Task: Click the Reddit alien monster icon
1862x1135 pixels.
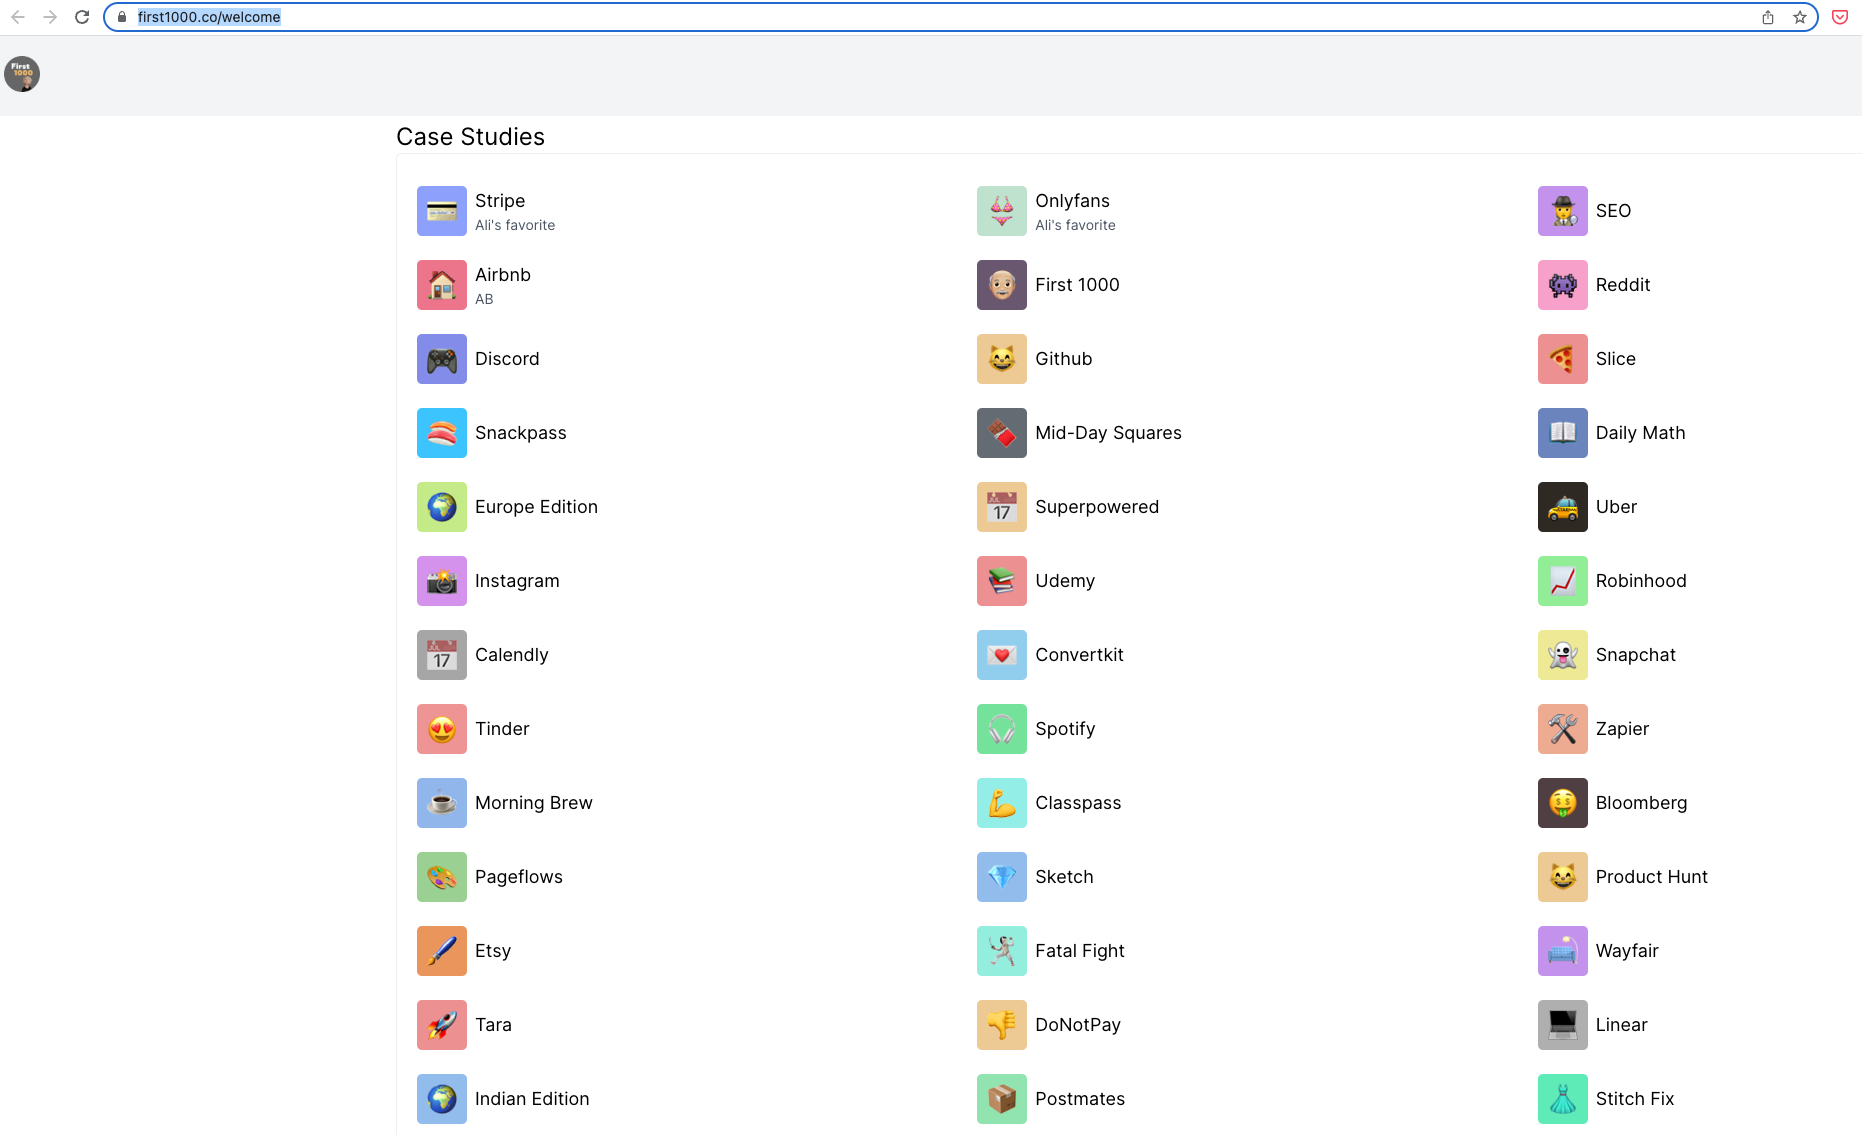Action: 1563,285
